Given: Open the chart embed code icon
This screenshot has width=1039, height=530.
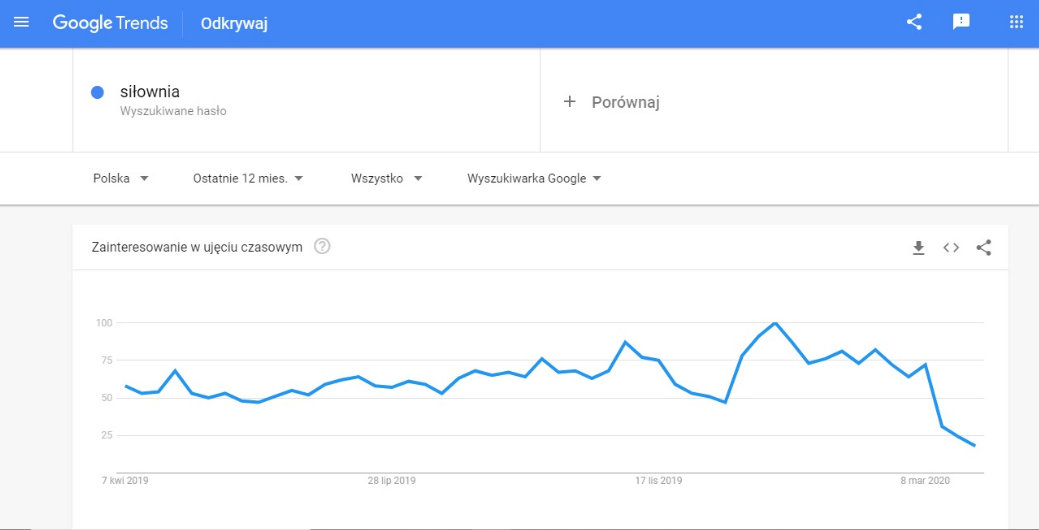Looking at the screenshot, I should (951, 248).
